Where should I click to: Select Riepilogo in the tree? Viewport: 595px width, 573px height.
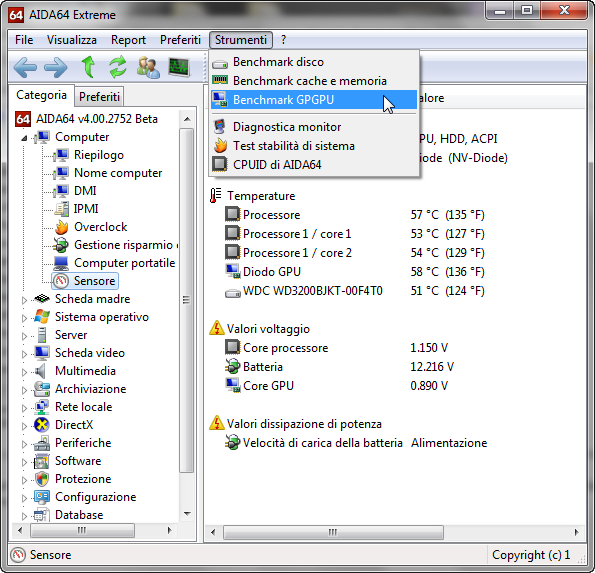click(x=99, y=155)
